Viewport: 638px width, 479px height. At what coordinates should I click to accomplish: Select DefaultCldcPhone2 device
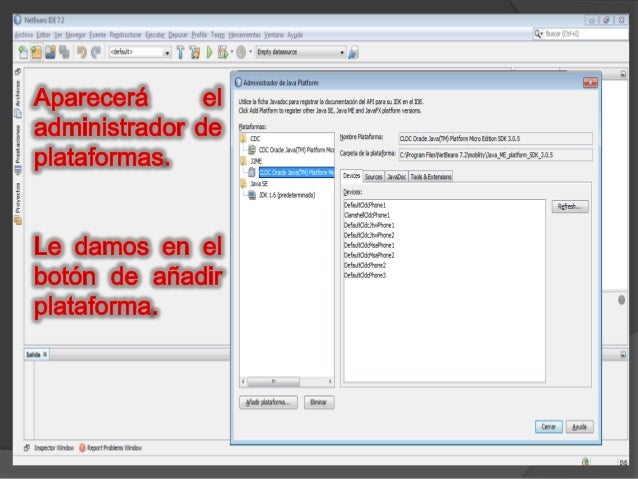(365, 265)
